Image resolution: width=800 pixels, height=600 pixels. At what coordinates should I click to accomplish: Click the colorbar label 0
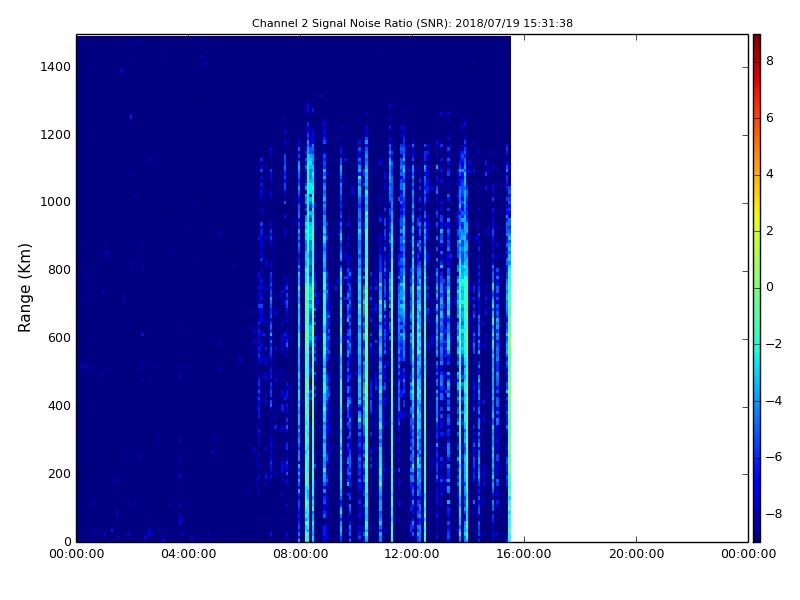tap(770, 287)
